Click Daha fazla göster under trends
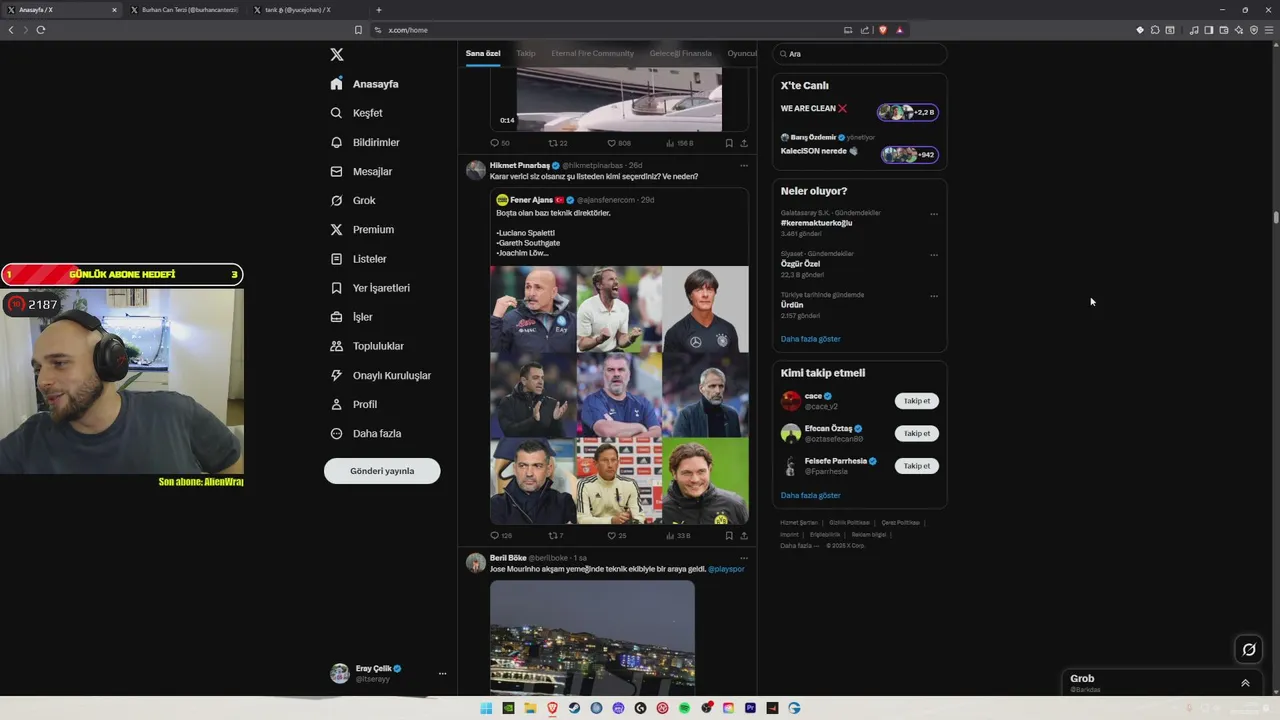This screenshot has height=720, width=1280. click(811, 339)
